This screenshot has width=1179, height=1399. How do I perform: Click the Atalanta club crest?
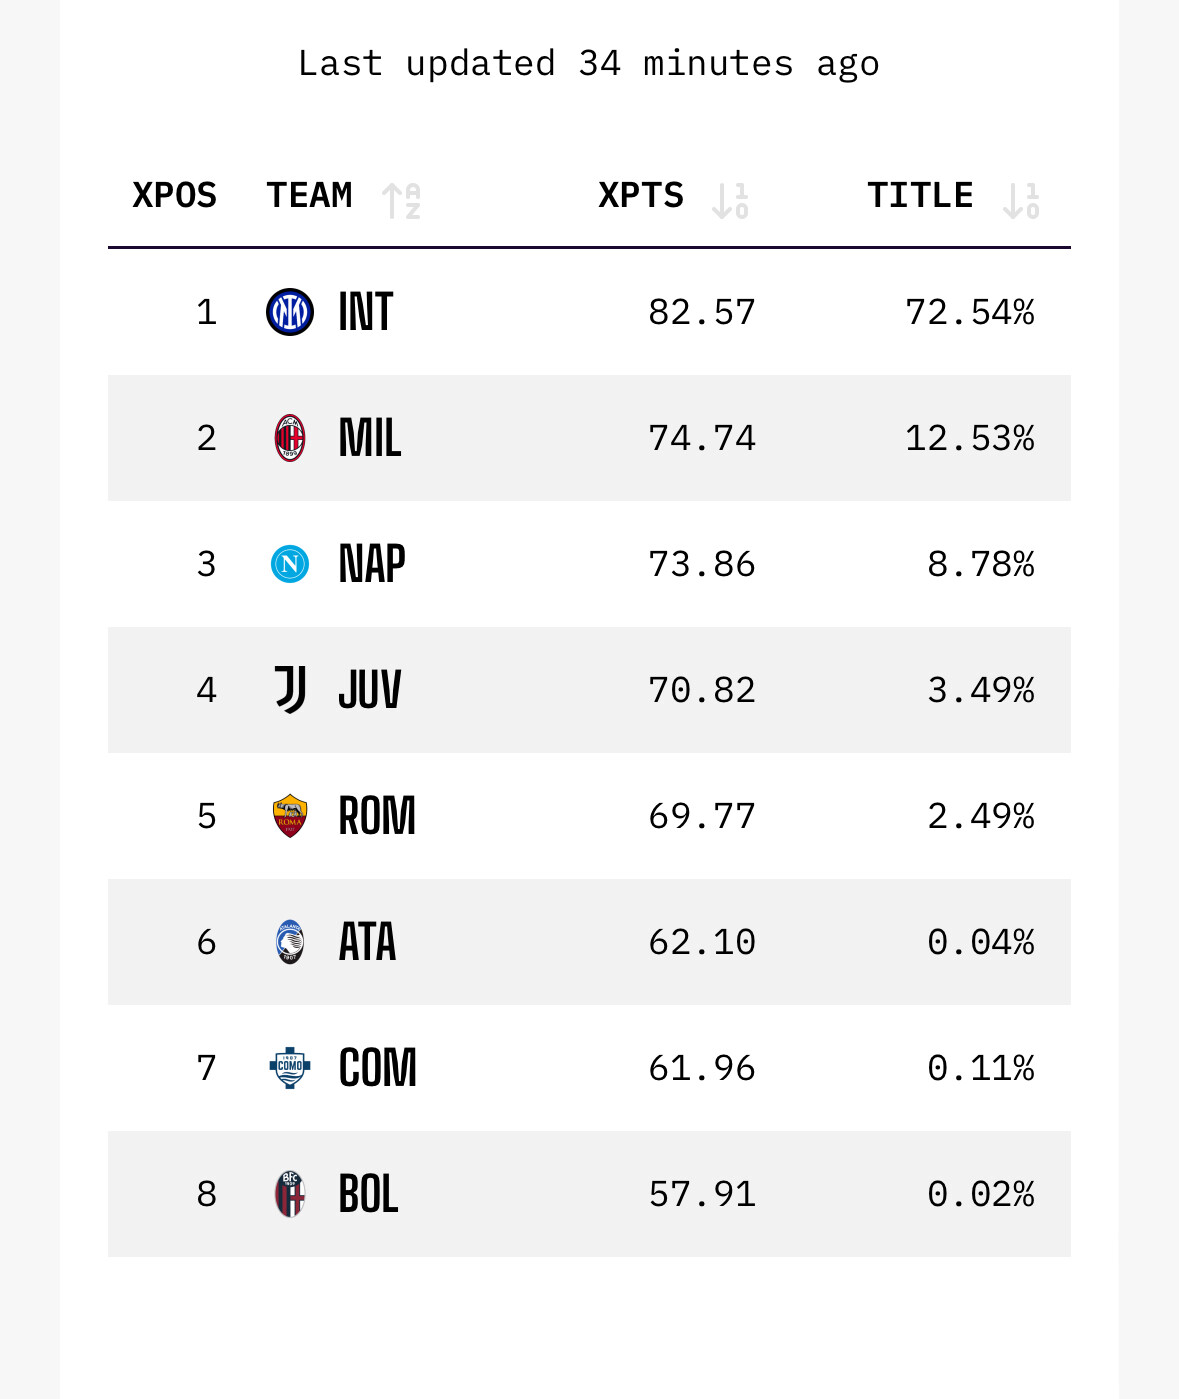290,942
